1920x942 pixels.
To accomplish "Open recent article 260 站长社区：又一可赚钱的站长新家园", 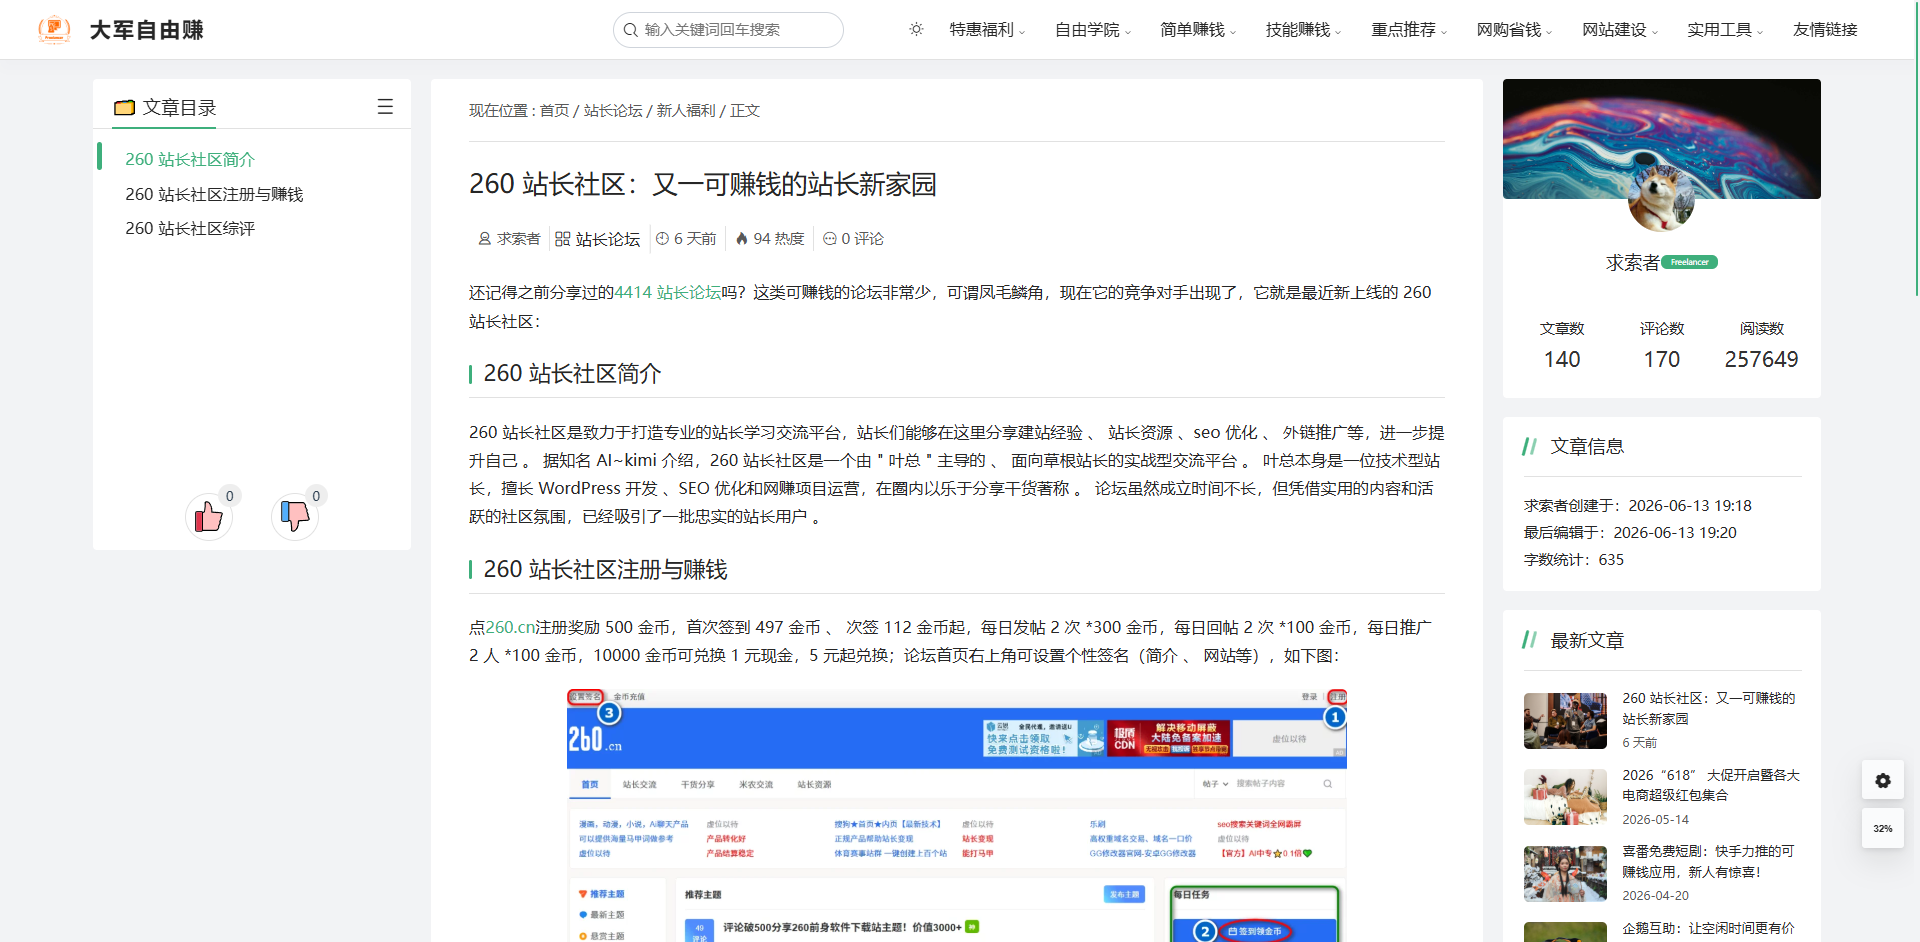I will click(1709, 708).
